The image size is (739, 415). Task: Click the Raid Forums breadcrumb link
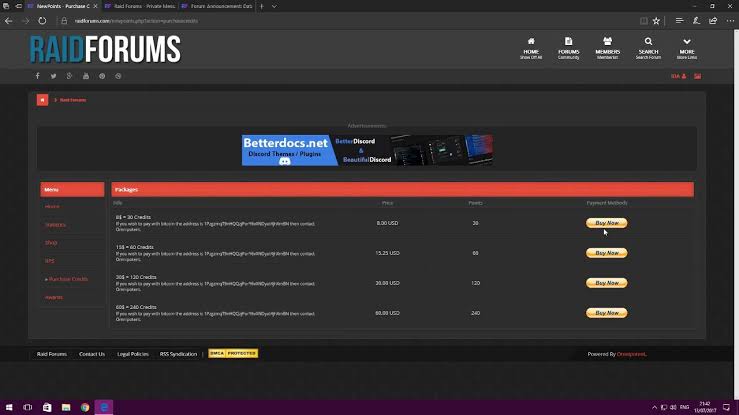point(73,100)
